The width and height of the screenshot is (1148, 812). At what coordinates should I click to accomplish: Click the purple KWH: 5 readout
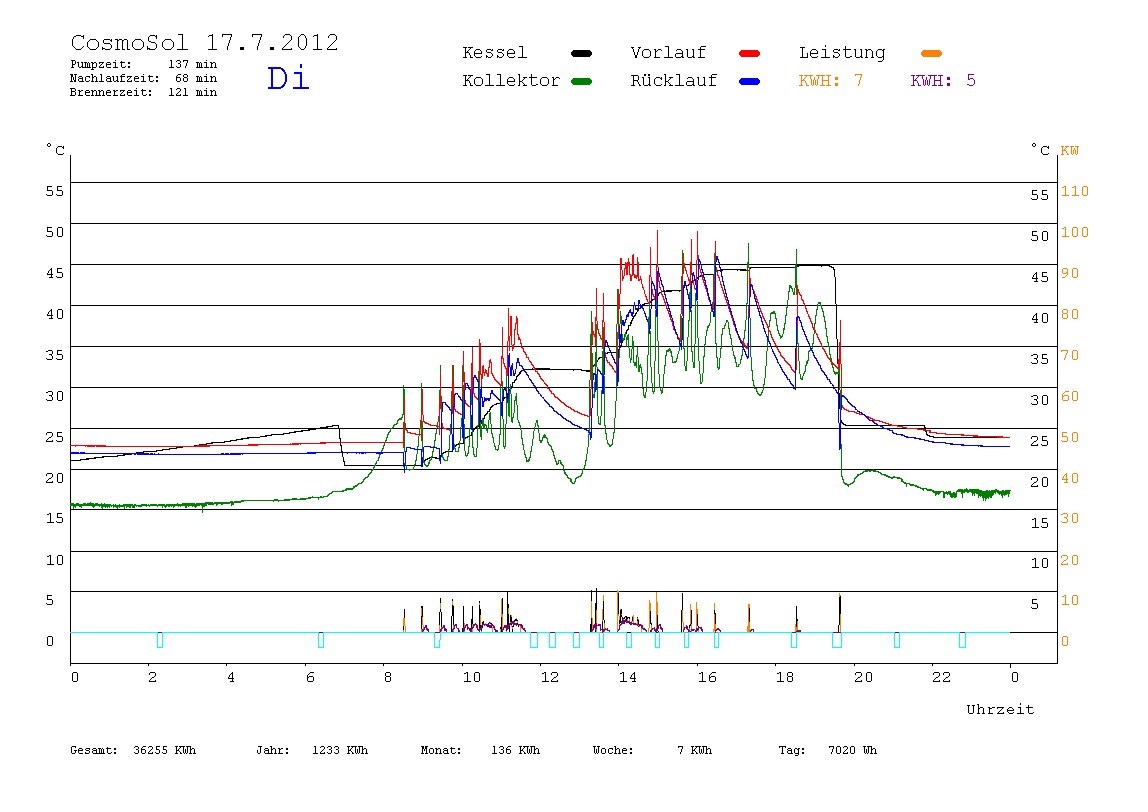pos(943,81)
